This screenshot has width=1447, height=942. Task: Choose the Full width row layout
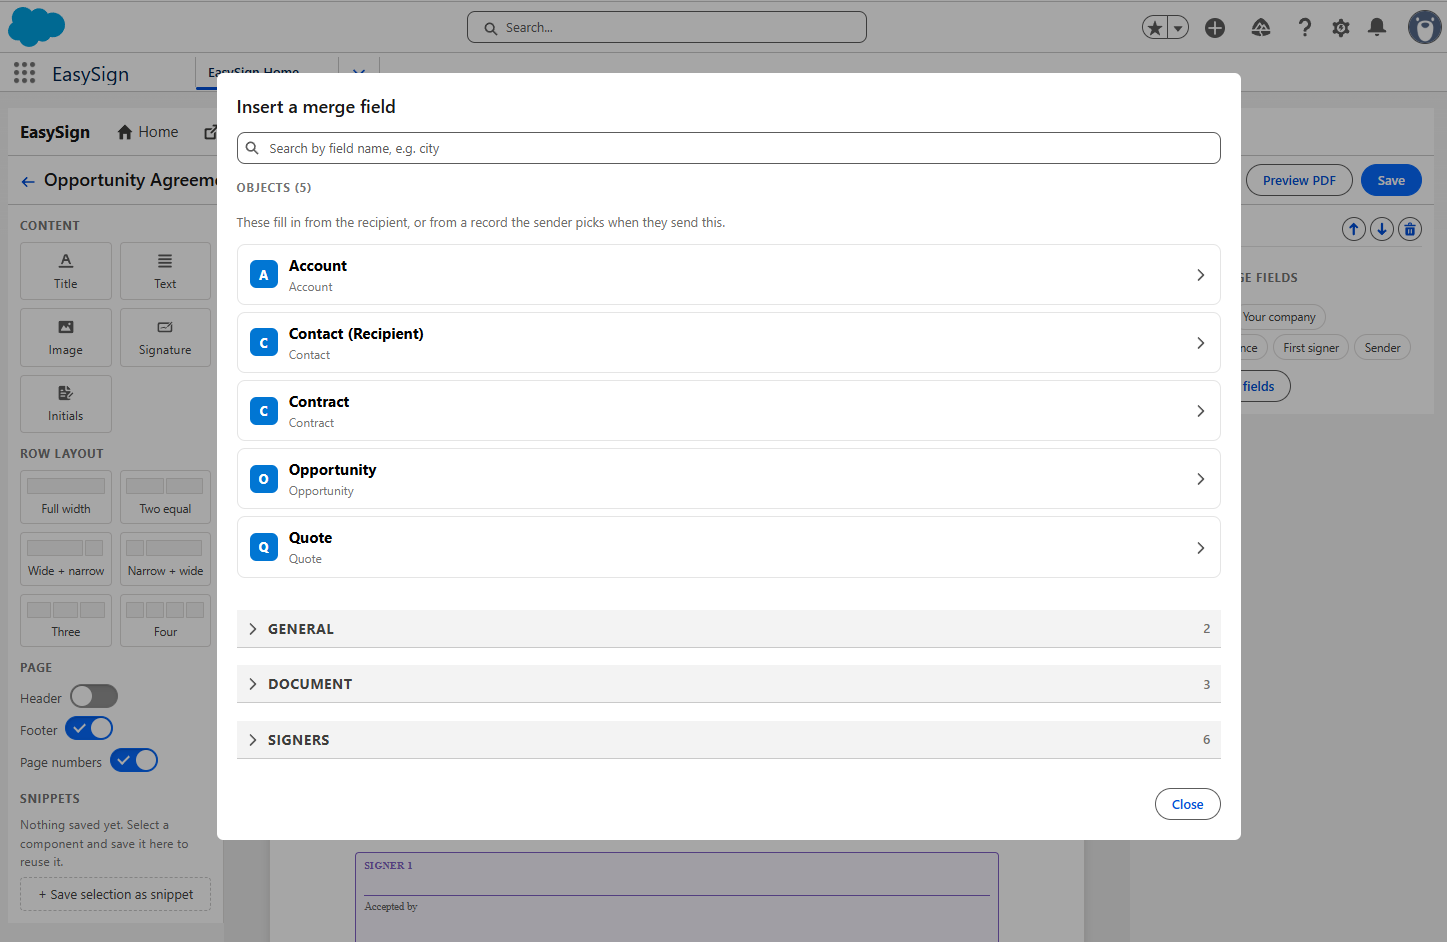click(66, 497)
